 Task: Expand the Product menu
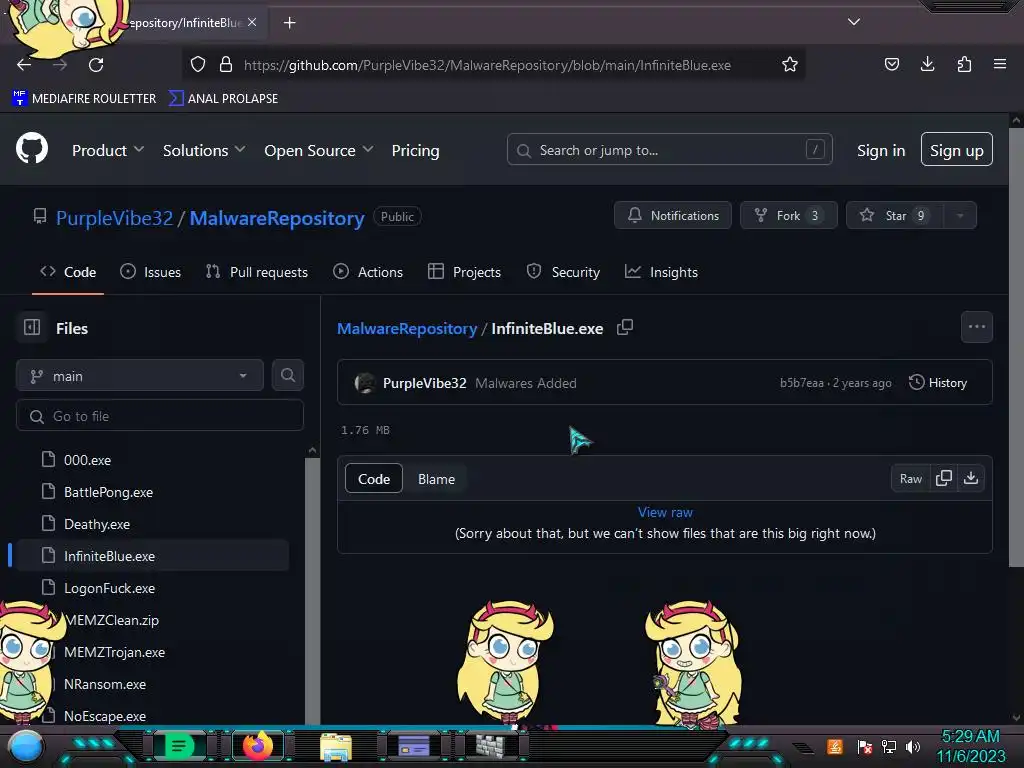pos(108,150)
